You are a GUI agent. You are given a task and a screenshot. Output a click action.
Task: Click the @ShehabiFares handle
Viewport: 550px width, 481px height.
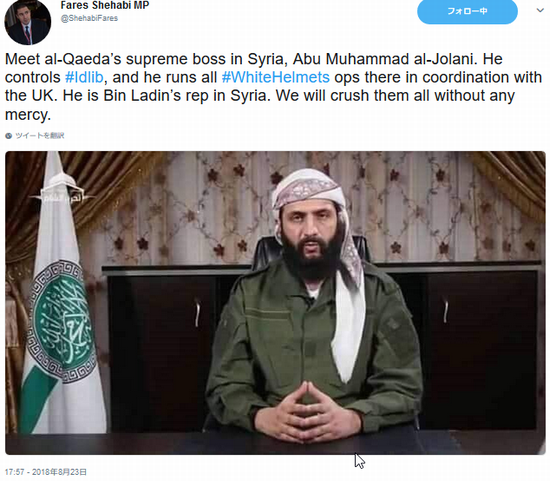tap(89, 18)
